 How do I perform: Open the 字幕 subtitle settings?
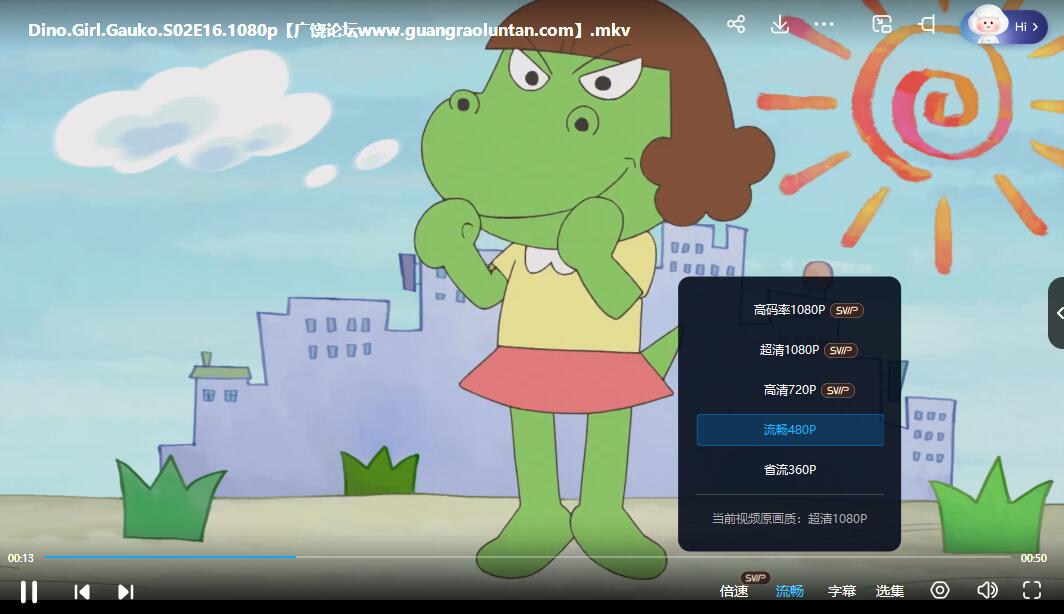tap(842, 591)
